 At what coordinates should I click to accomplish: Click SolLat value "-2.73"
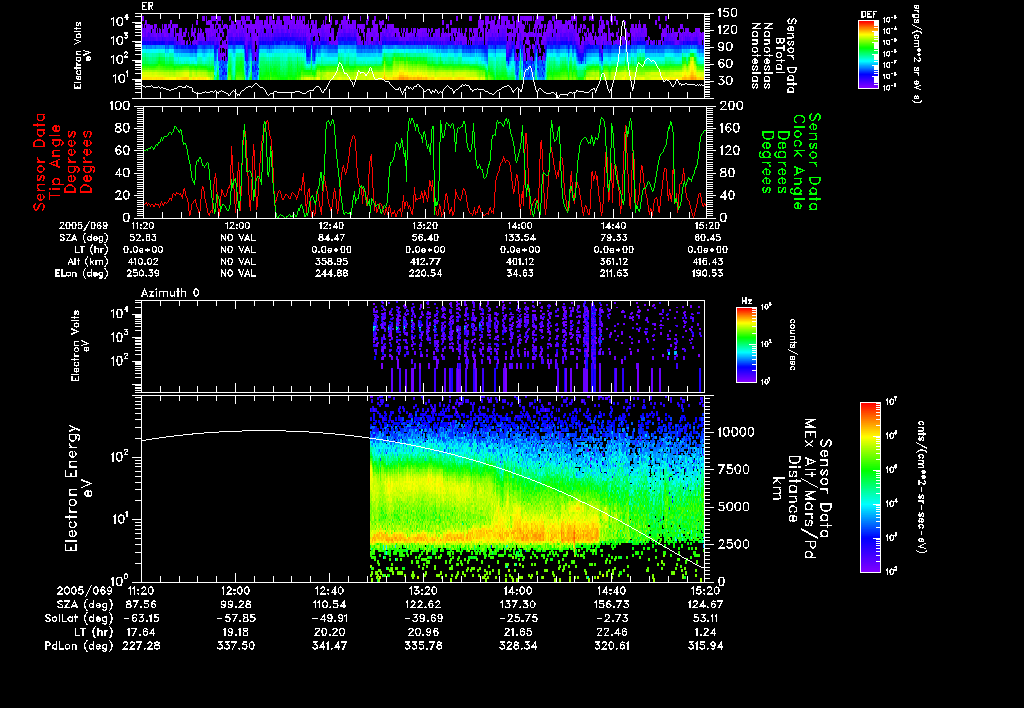611,619
